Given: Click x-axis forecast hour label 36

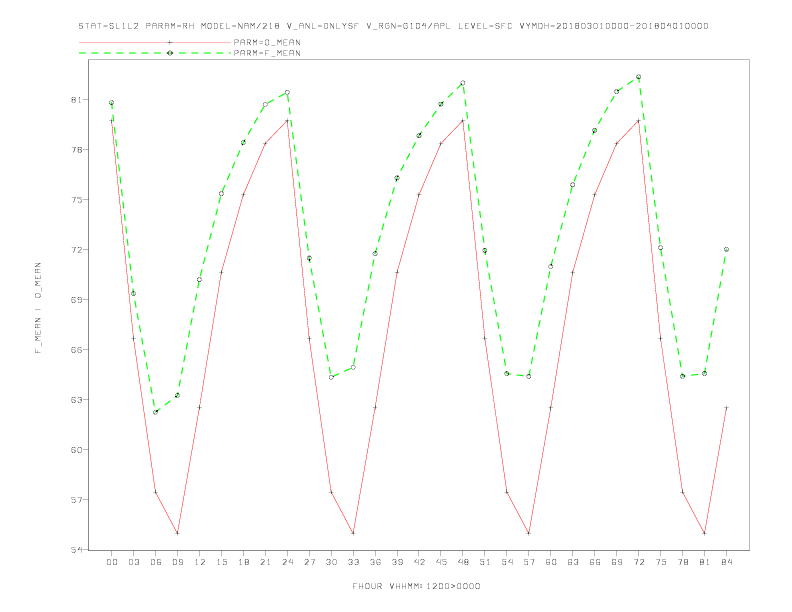Looking at the screenshot, I should [375, 562].
